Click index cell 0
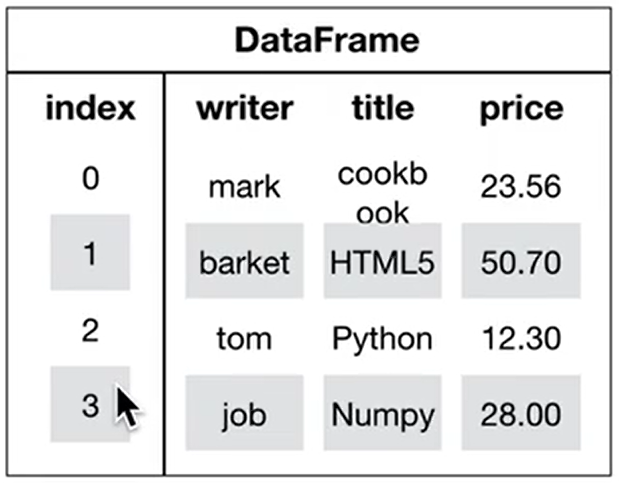The height and width of the screenshot is (483, 619). coord(90,178)
